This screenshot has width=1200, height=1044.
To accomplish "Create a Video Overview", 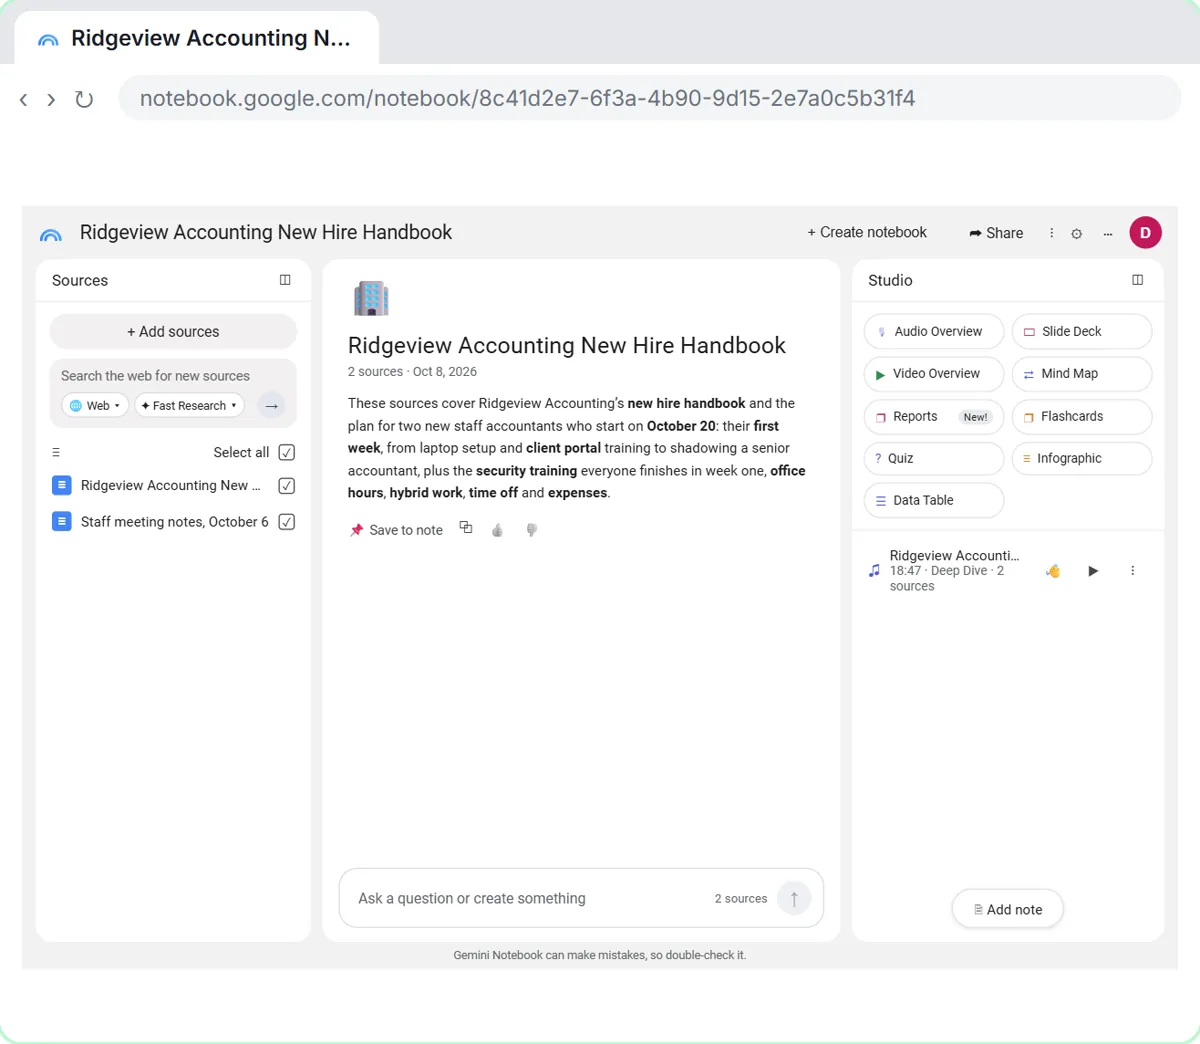I will coord(934,374).
